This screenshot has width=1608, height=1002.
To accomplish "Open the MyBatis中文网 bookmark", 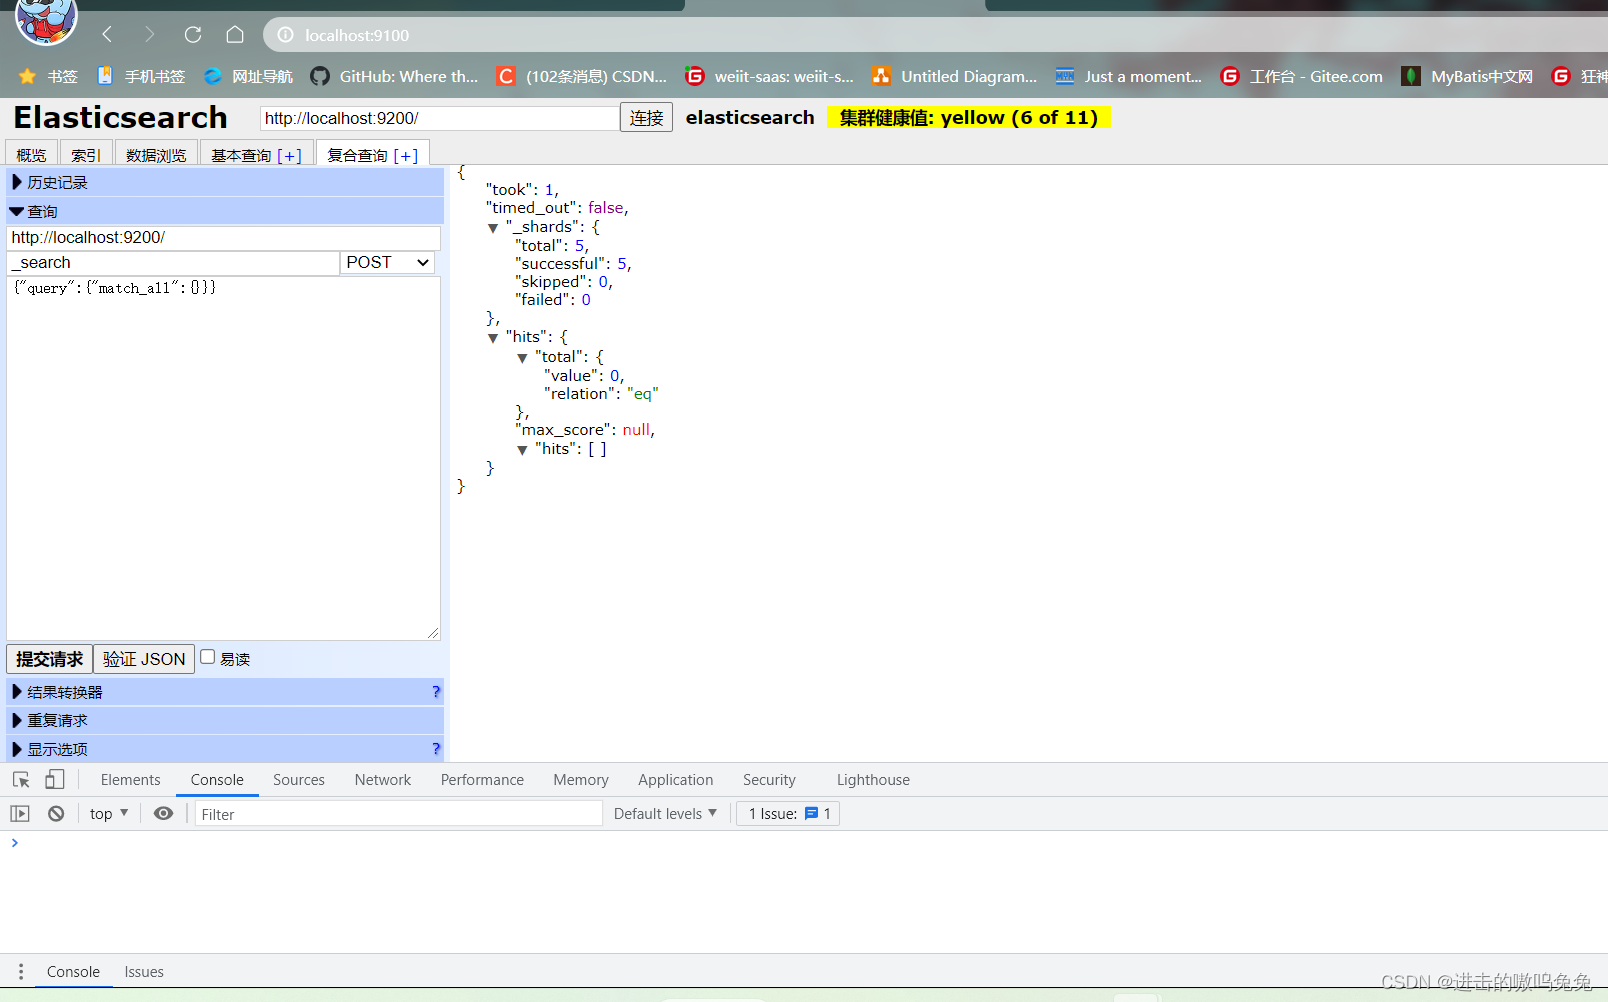I will pyautogui.click(x=1467, y=76).
